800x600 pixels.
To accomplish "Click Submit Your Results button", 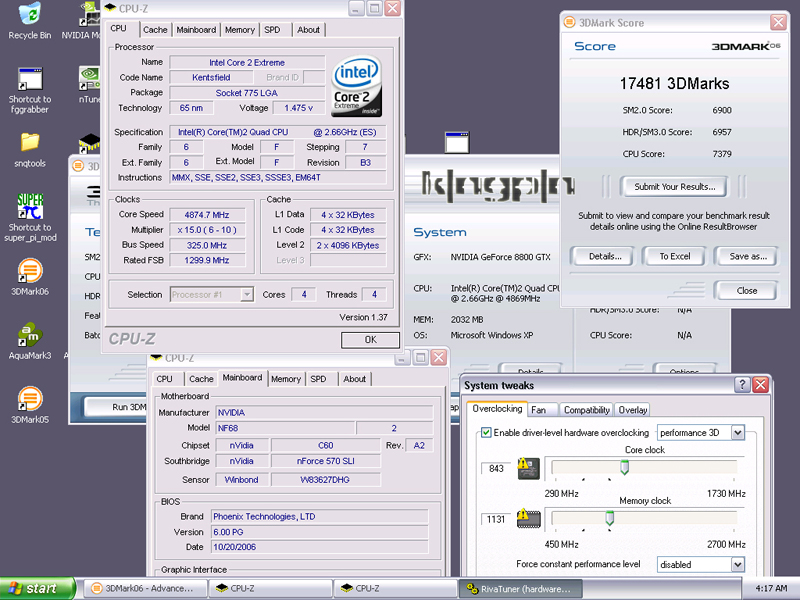I will [674, 187].
